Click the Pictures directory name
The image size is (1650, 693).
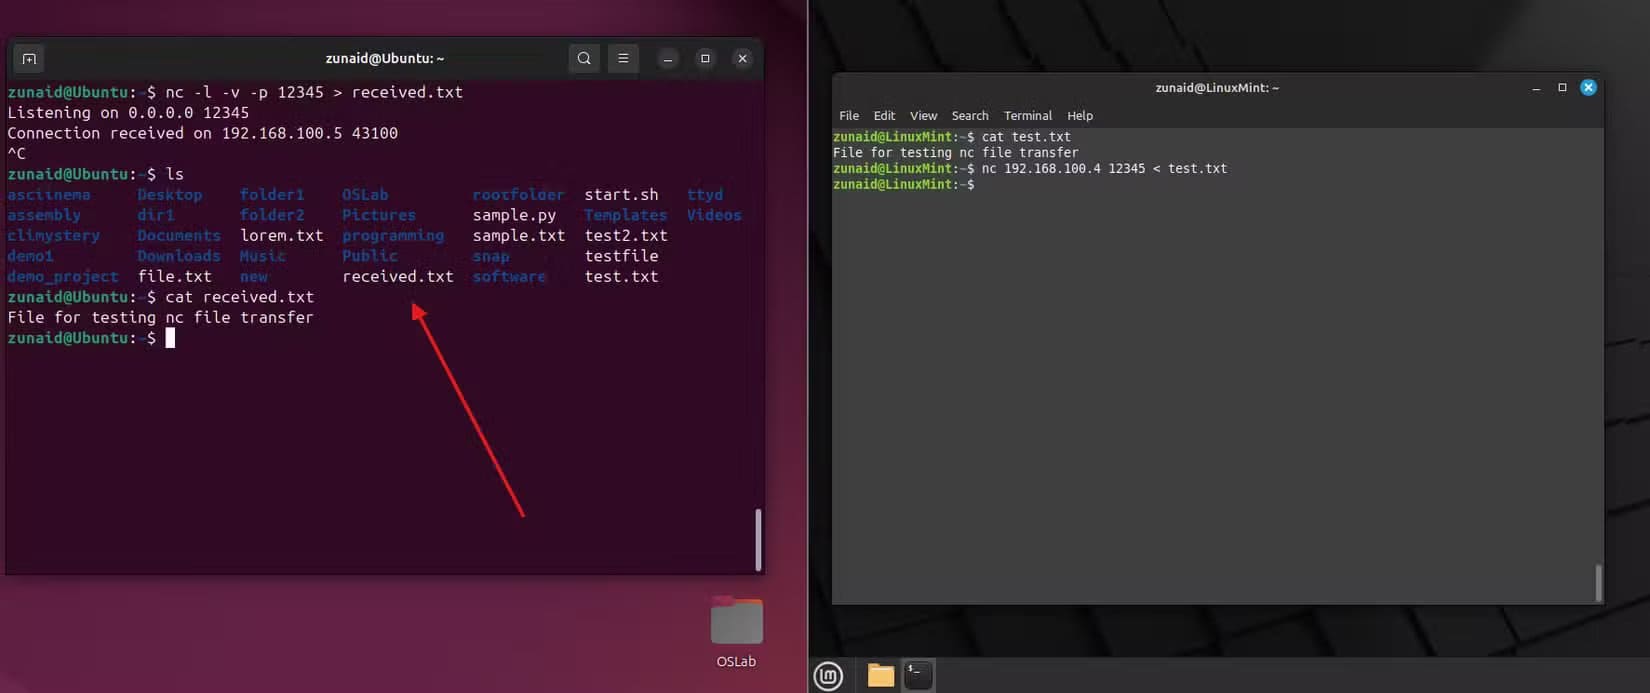coord(379,215)
